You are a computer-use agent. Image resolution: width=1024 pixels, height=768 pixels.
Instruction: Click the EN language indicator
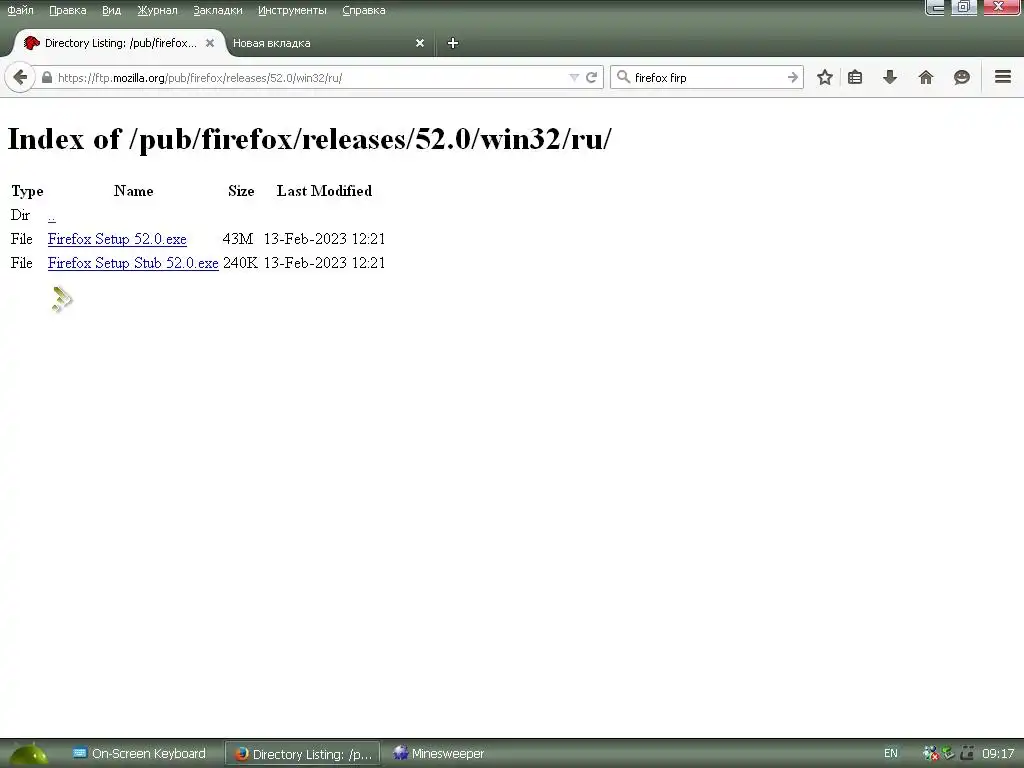[891, 754]
